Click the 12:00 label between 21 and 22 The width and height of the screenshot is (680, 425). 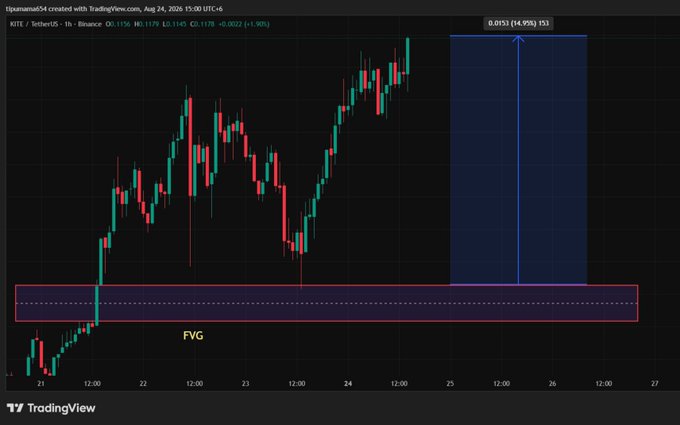(92, 383)
